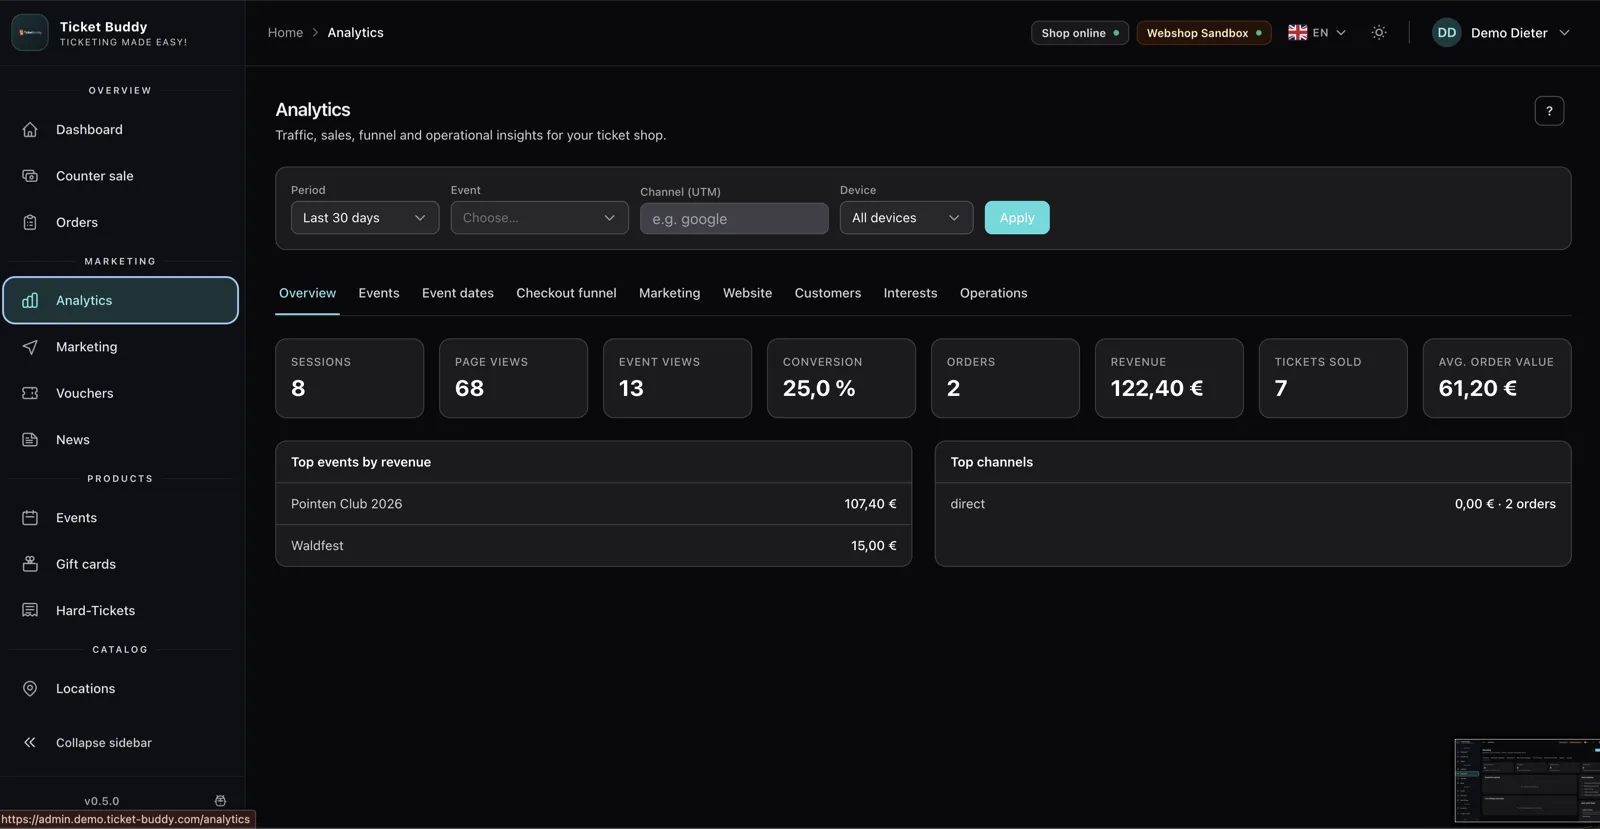Open the question mark help button

pyautogui.click(x=1549, y=111)
